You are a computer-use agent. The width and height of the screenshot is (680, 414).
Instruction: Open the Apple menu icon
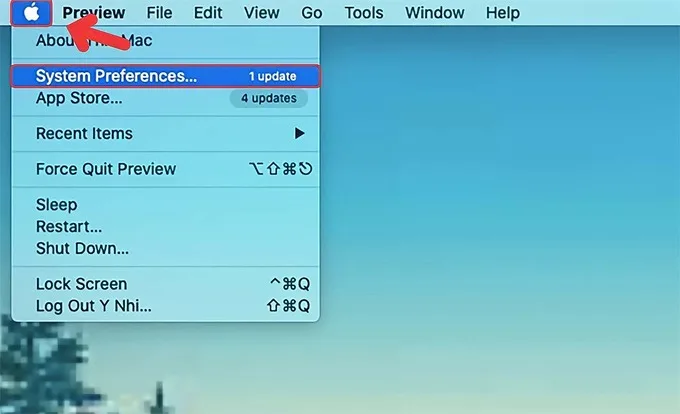(x=31, y=13)
